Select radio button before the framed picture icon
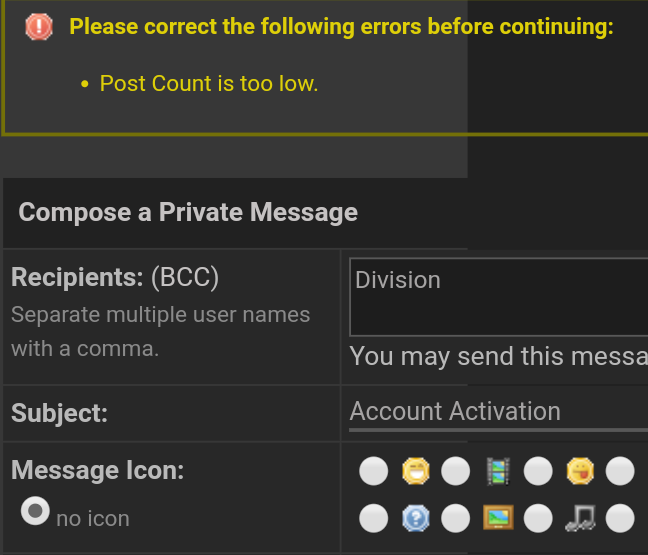 pos(455,518)
